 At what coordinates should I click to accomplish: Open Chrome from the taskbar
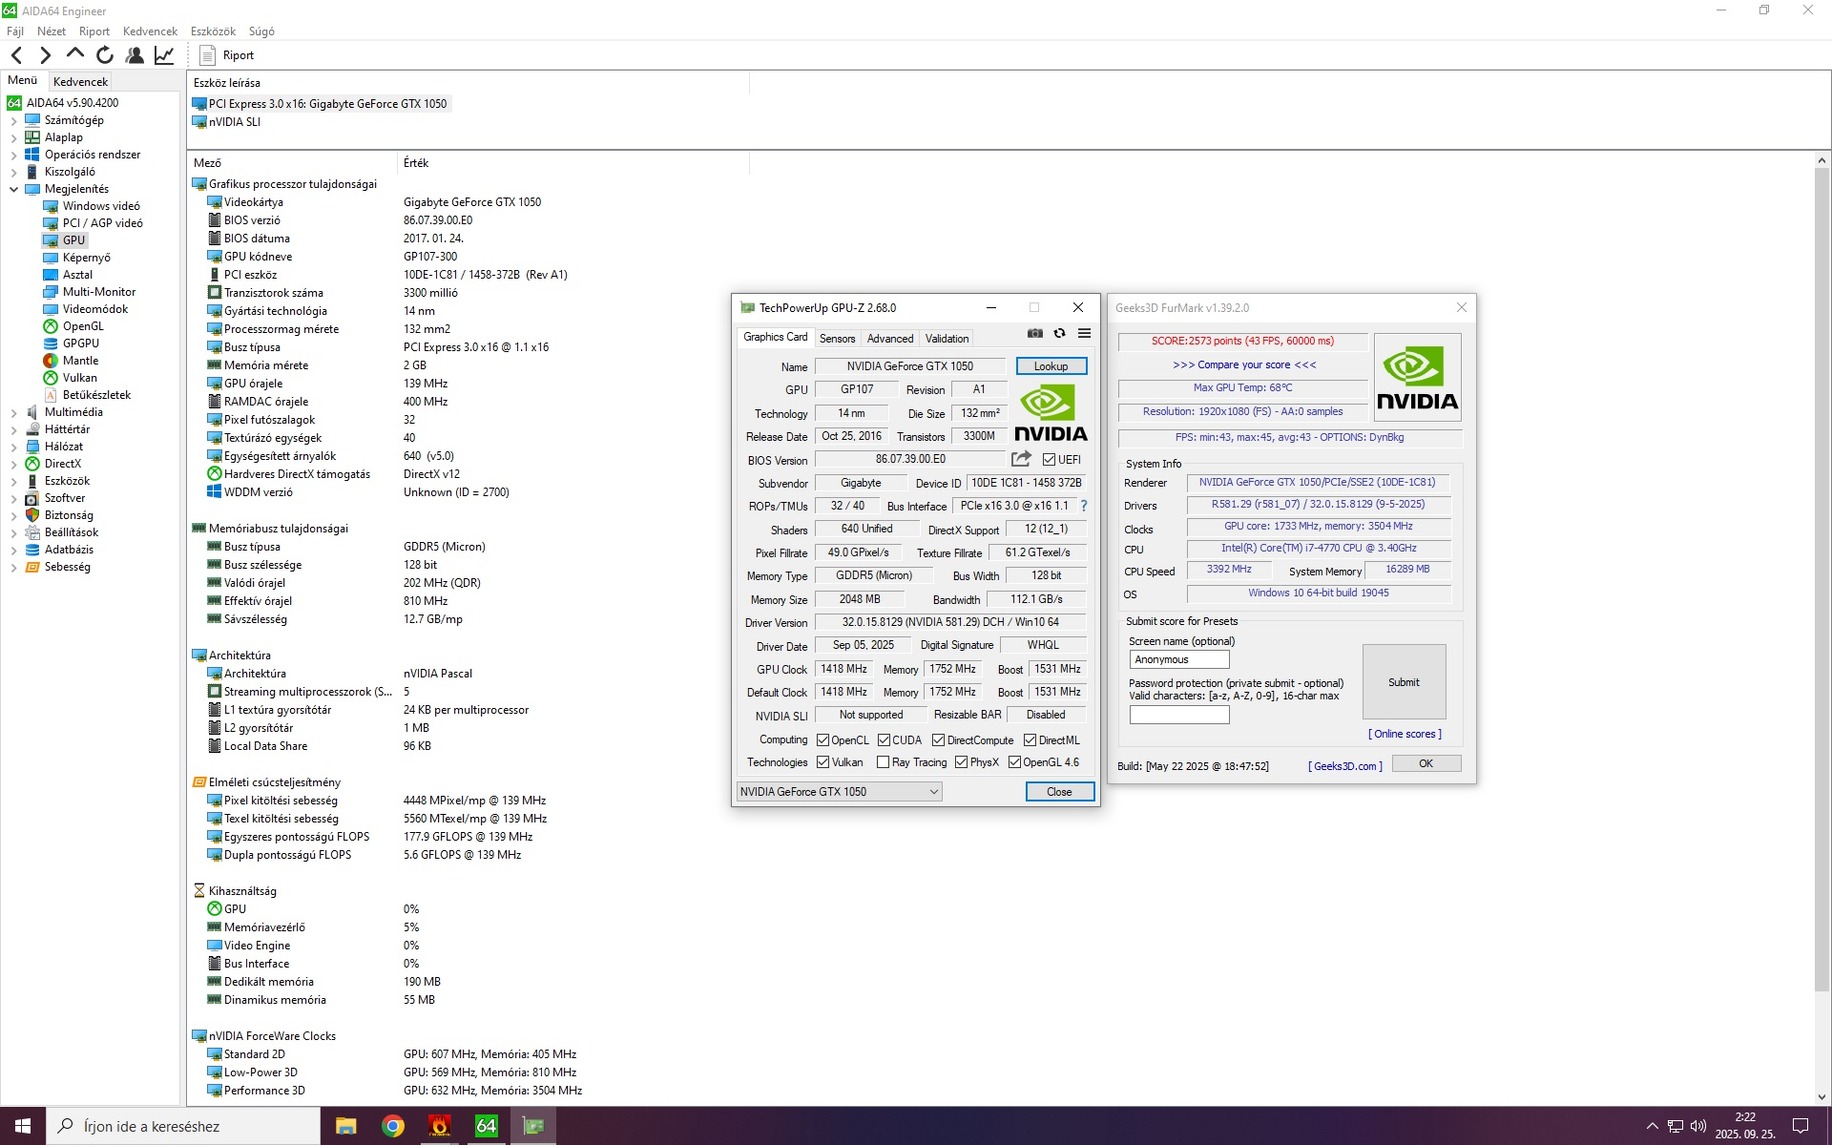point(393,1126)
